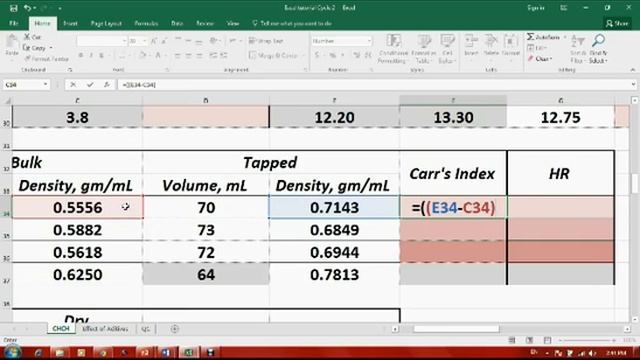Select the CHCH sheet tab

(x=61, y=329)
